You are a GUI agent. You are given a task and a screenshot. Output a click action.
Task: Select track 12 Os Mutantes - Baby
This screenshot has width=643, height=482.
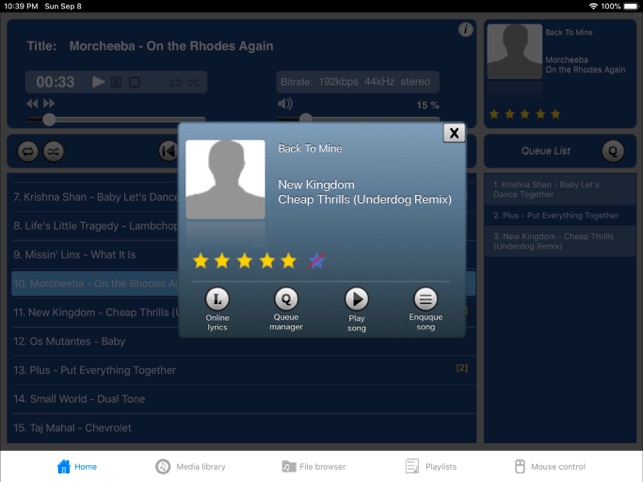click(x=244, y=341)
